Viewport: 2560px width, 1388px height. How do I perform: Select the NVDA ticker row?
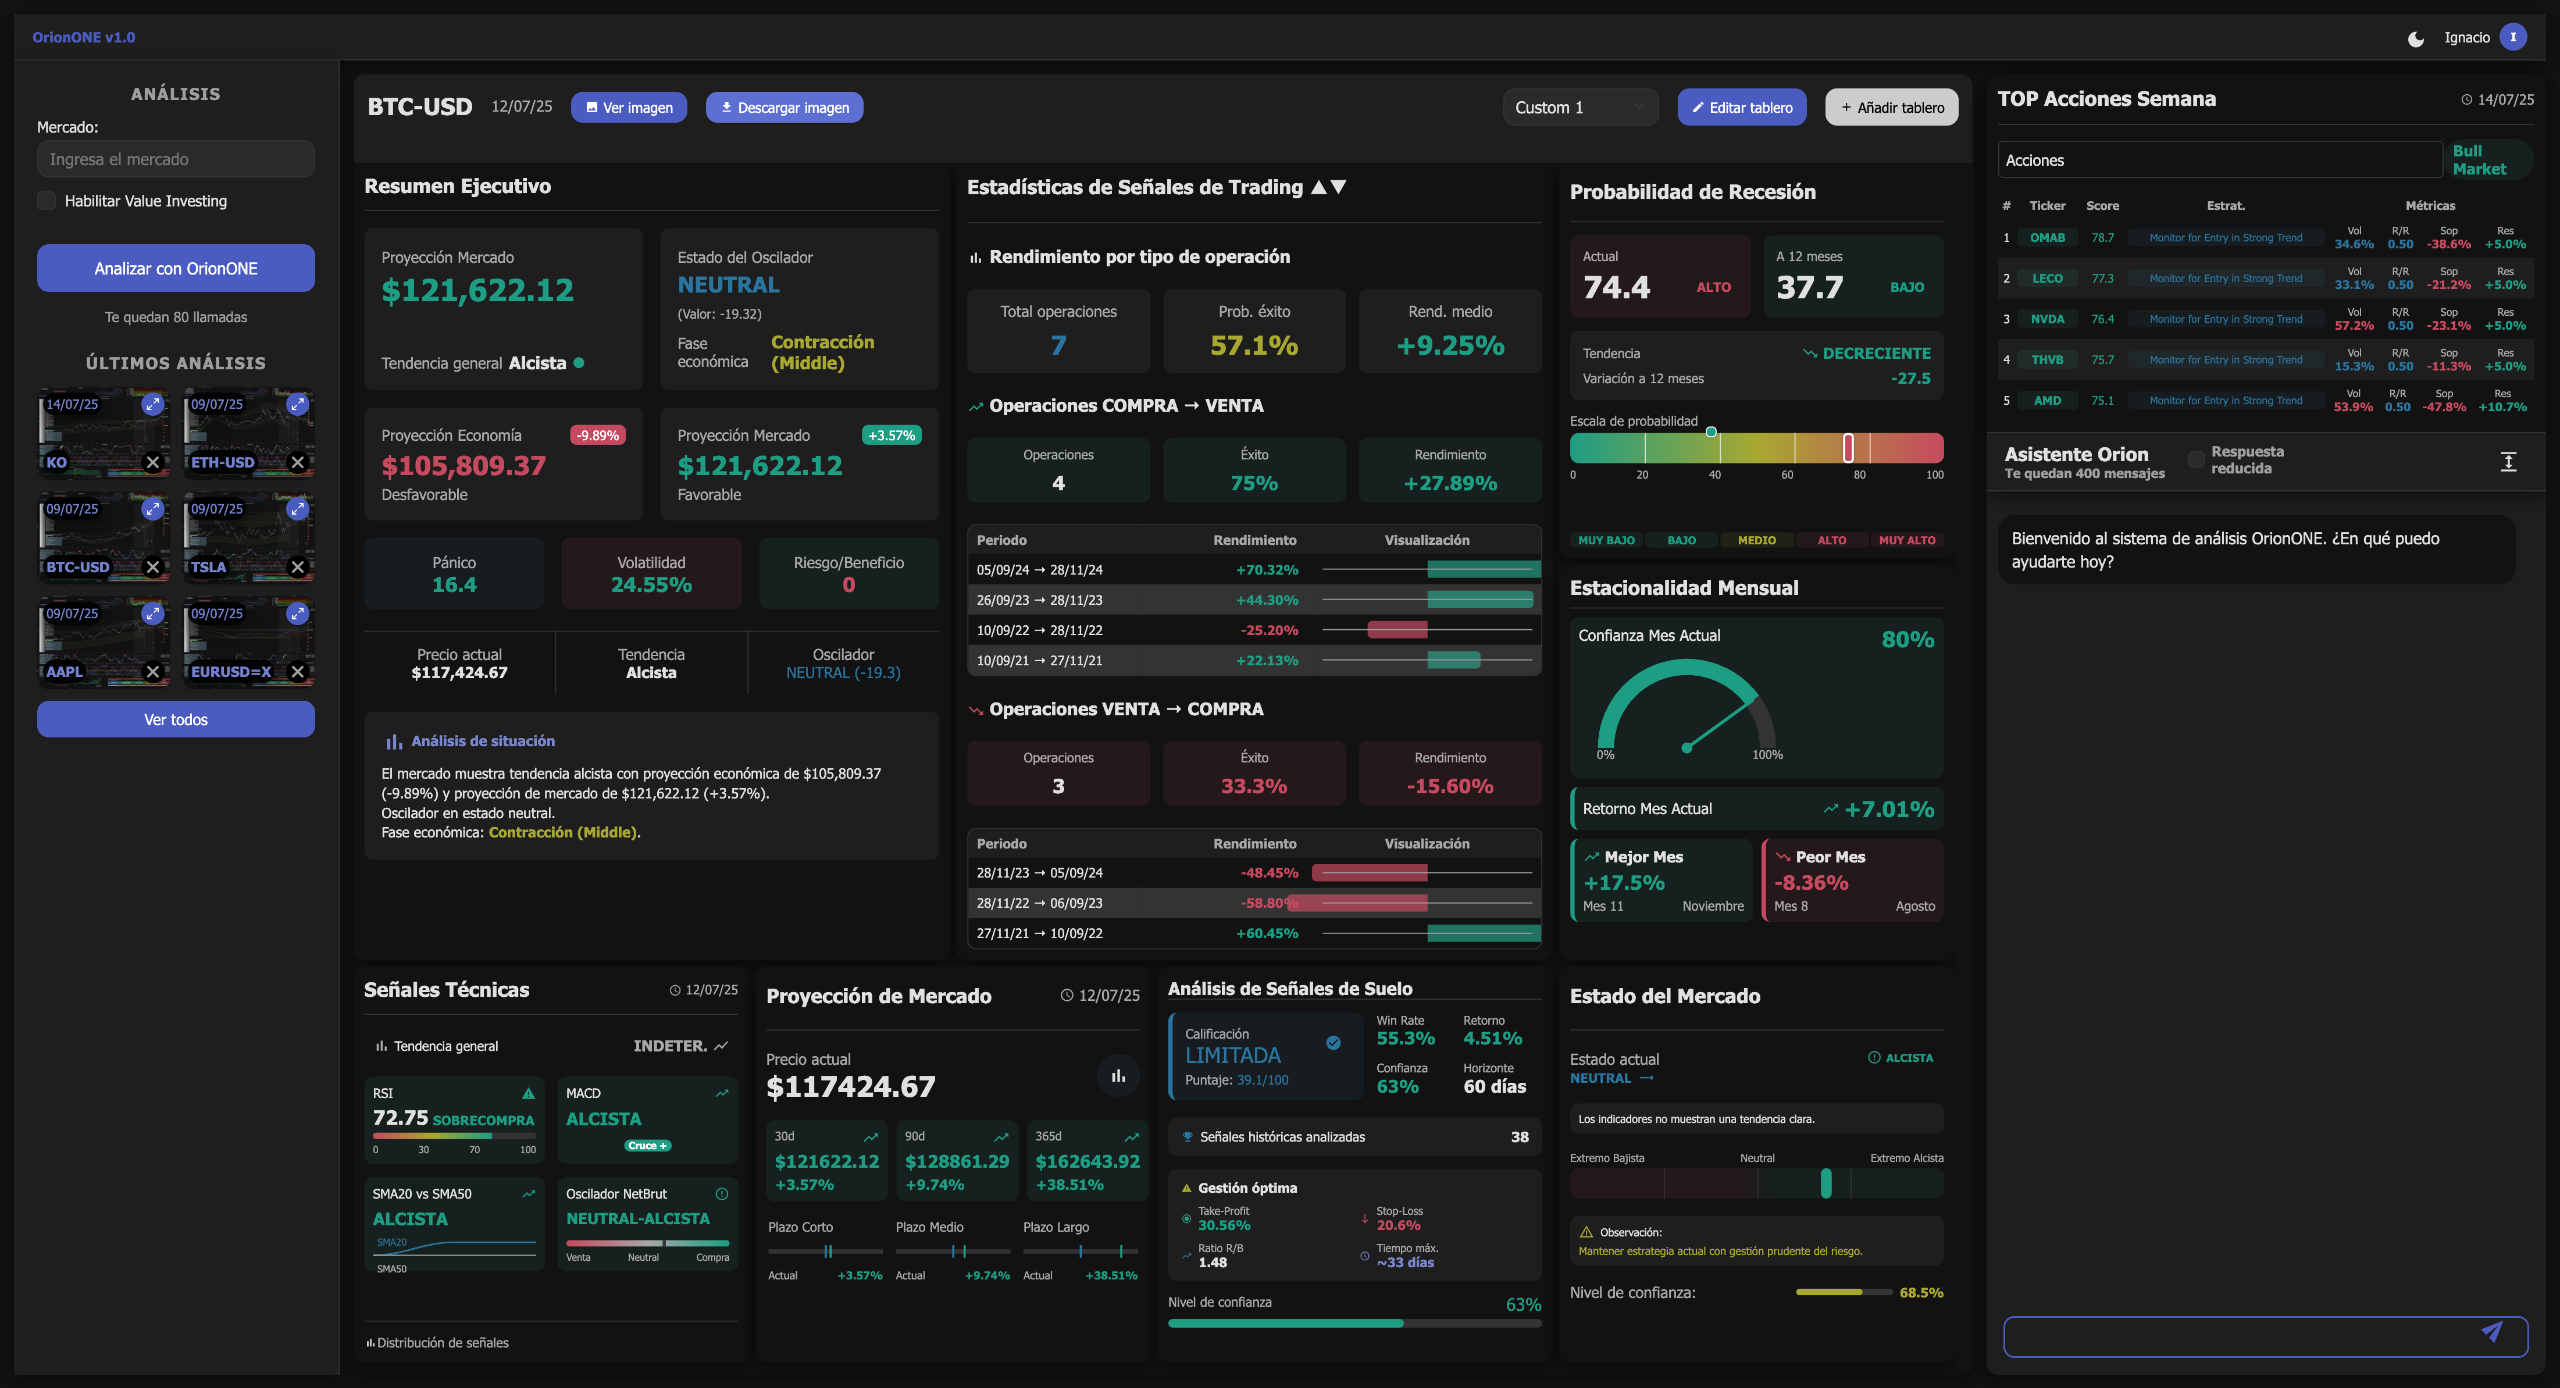2046,319
